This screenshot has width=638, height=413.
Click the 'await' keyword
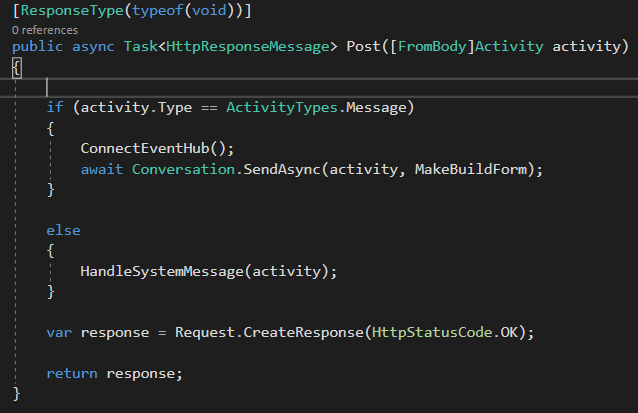point(102,169)
